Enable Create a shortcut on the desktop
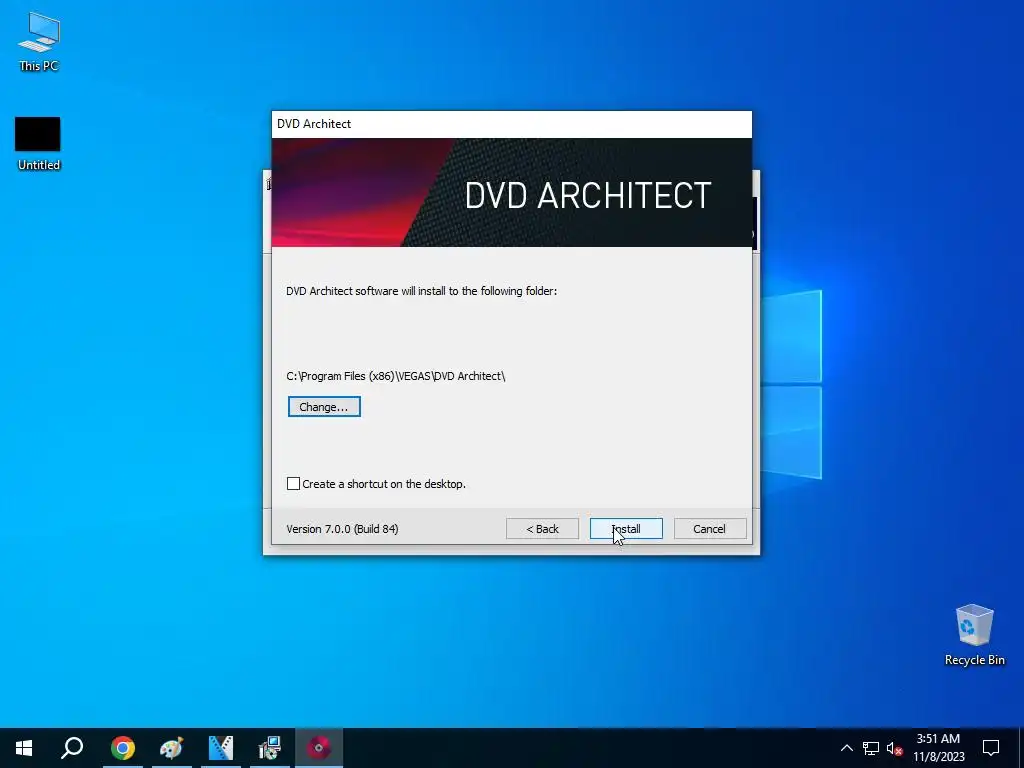 click(293, 484)
